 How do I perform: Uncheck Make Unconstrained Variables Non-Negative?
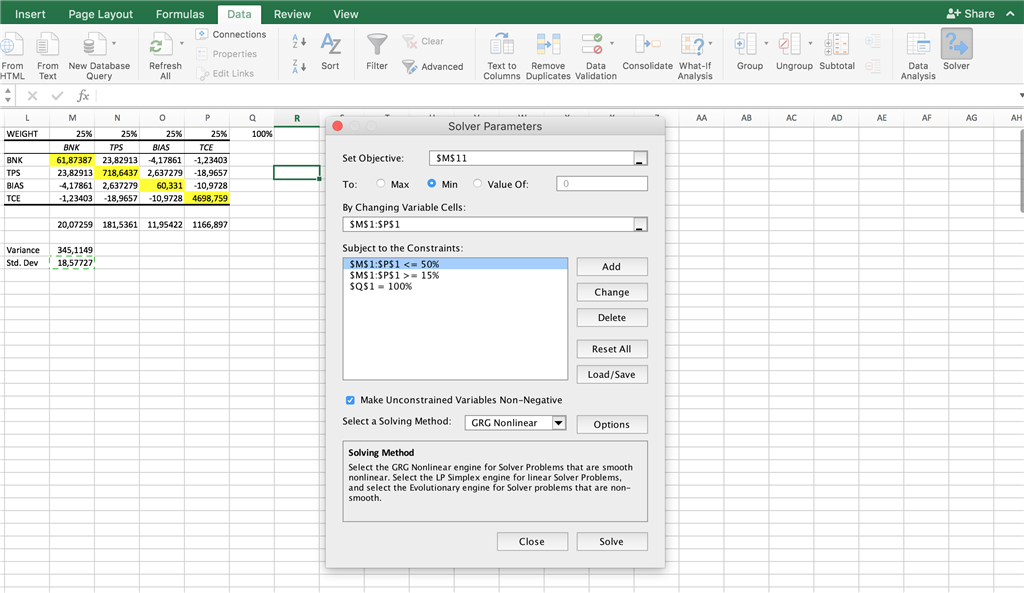point(350,400)
